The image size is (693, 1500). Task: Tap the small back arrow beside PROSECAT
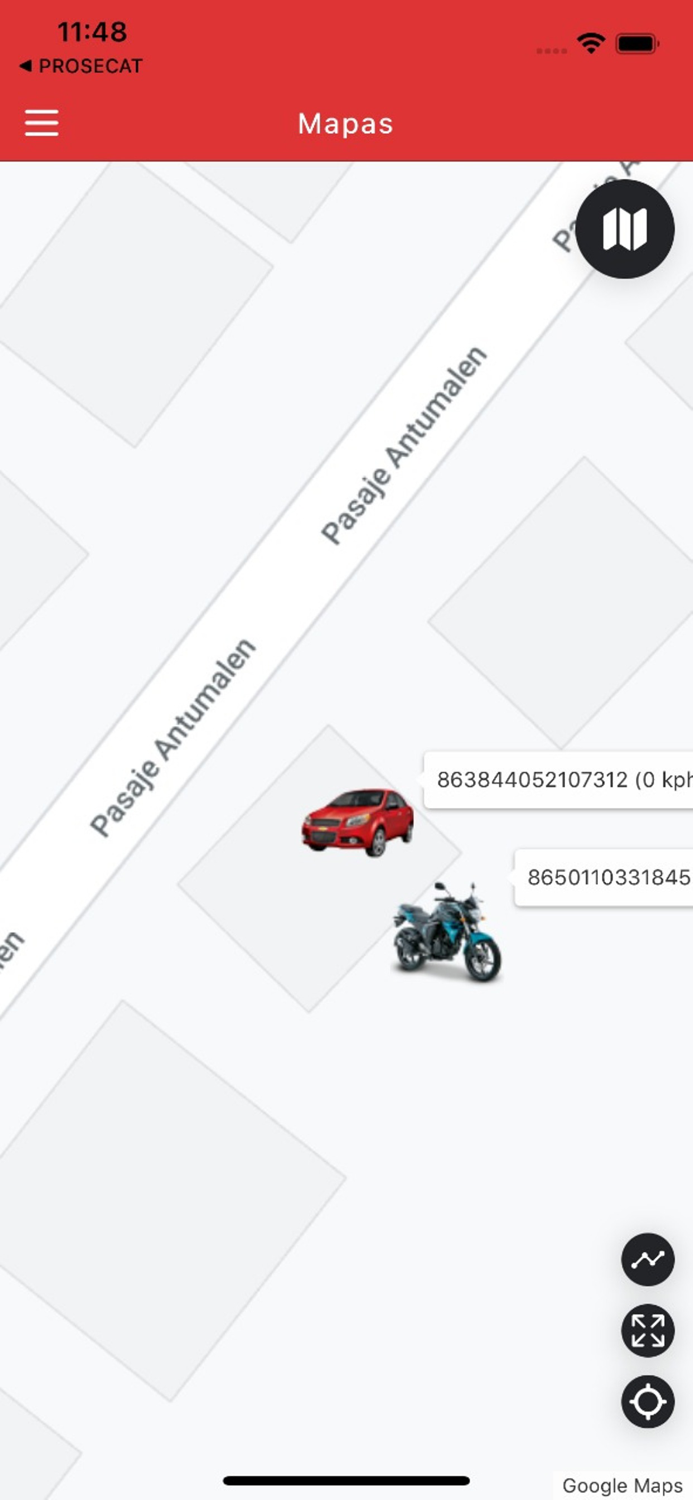click(x=25, y=66)
